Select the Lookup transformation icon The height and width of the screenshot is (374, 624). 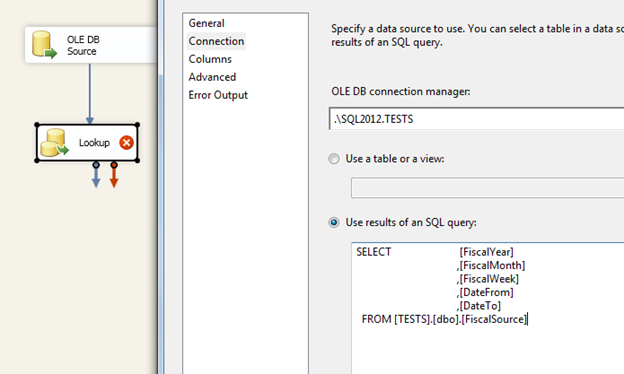click(55, 142)
